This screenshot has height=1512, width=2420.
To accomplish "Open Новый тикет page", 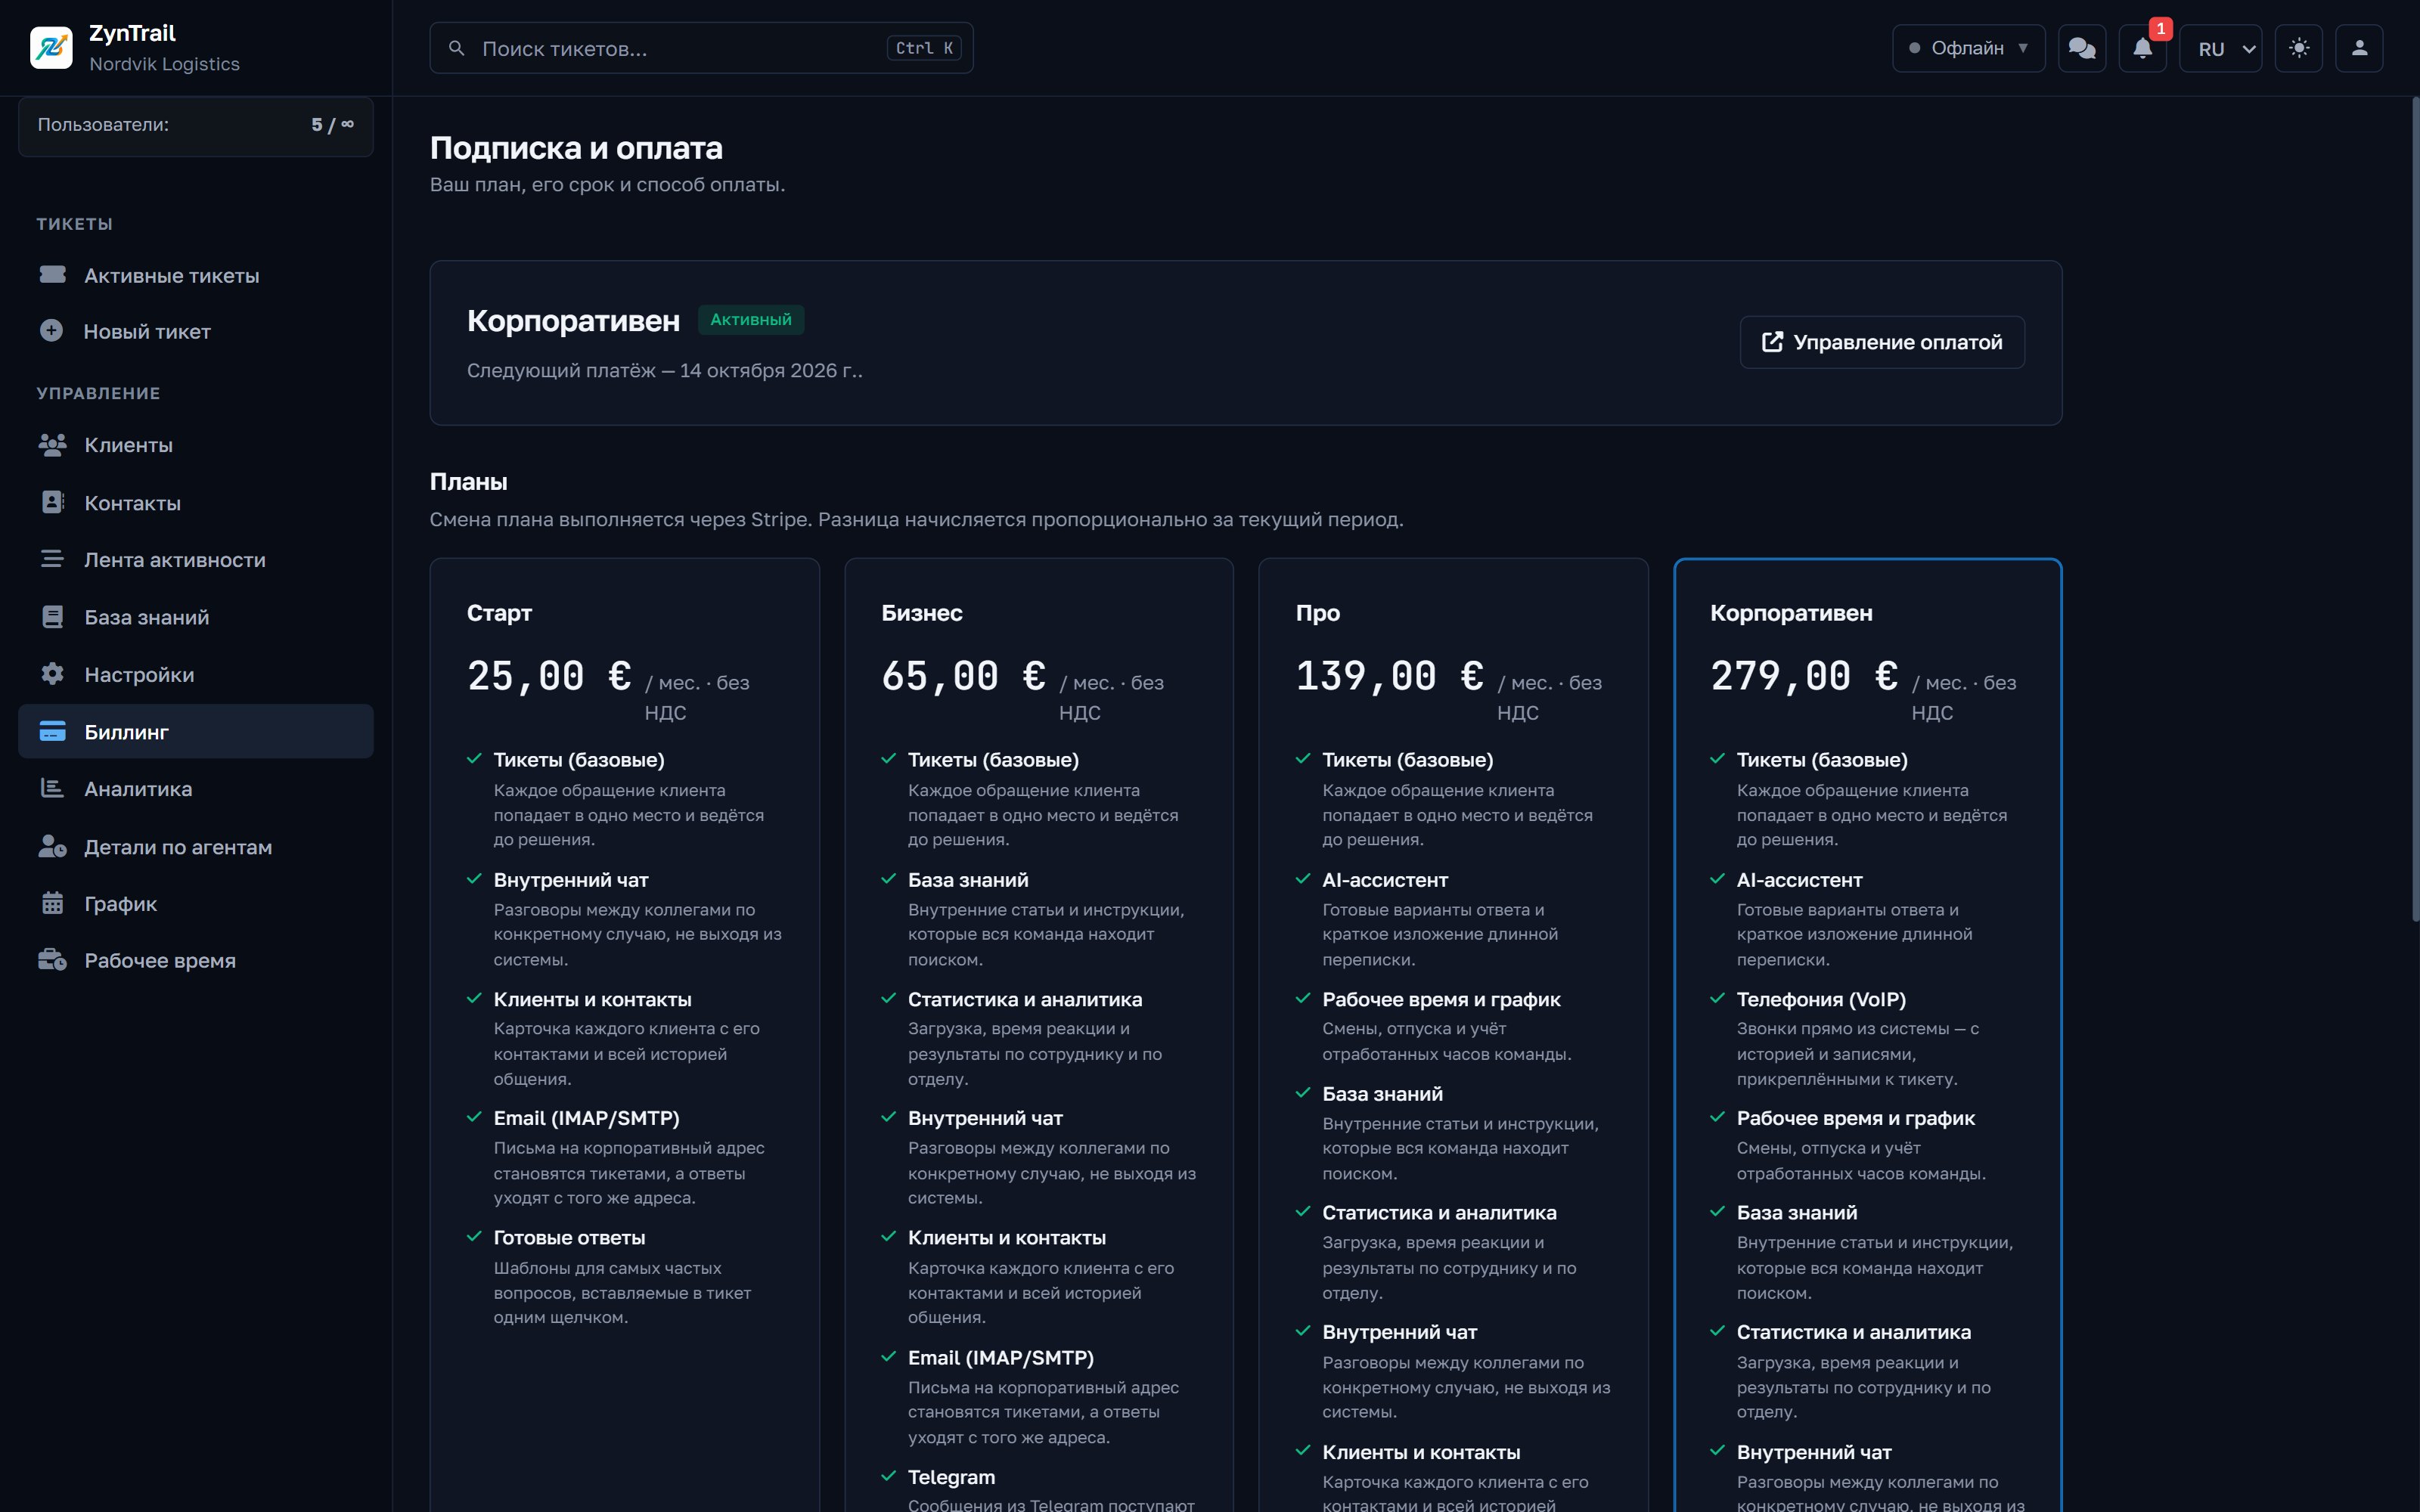I will point(196,331).
